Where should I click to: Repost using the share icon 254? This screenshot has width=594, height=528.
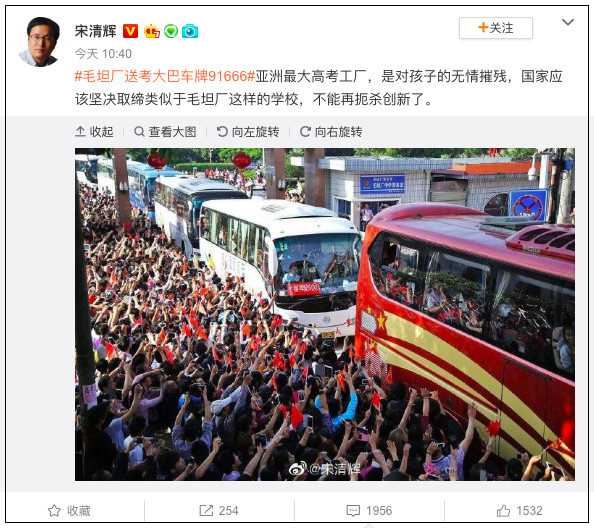(x=219, y=511)
